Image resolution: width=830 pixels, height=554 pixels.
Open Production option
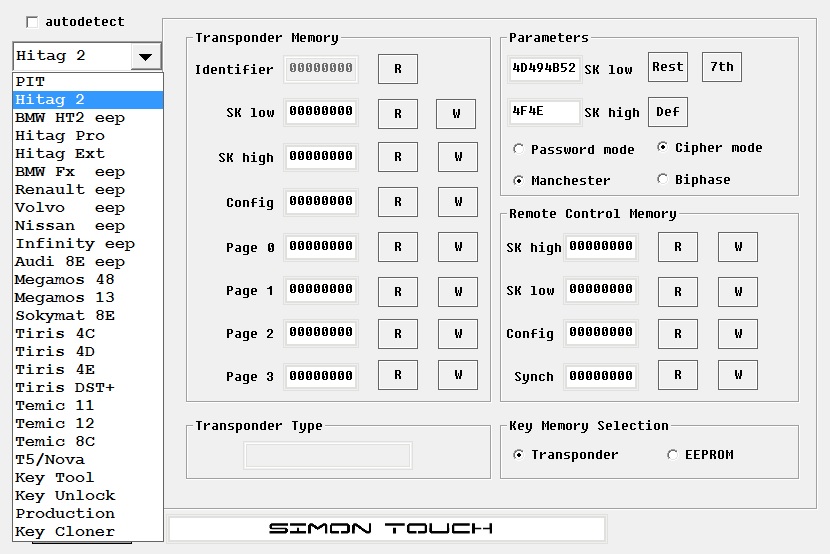88,514
